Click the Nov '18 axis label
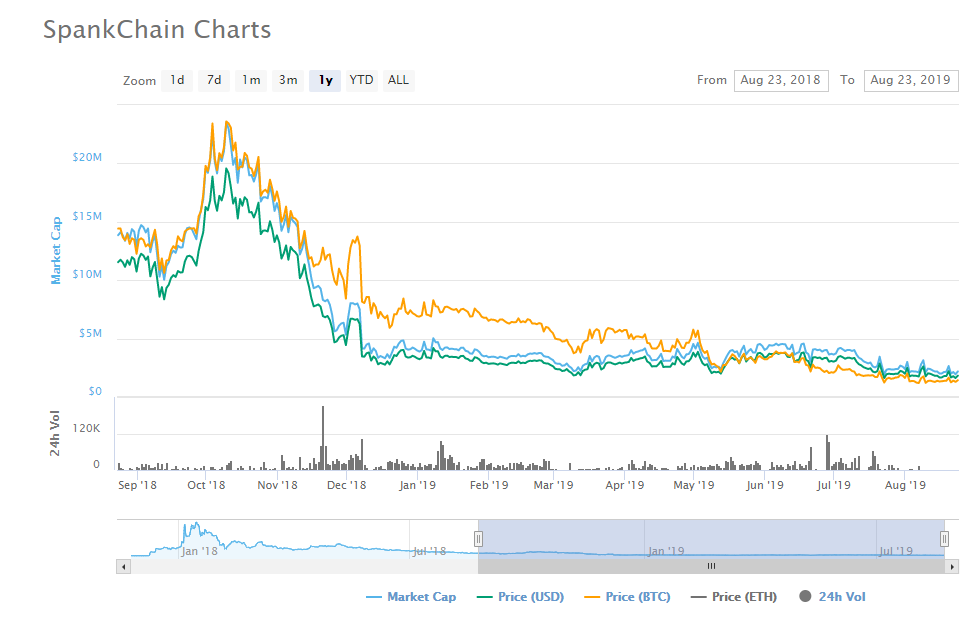The height and width of the screenshot is (625, 970). 277,485
